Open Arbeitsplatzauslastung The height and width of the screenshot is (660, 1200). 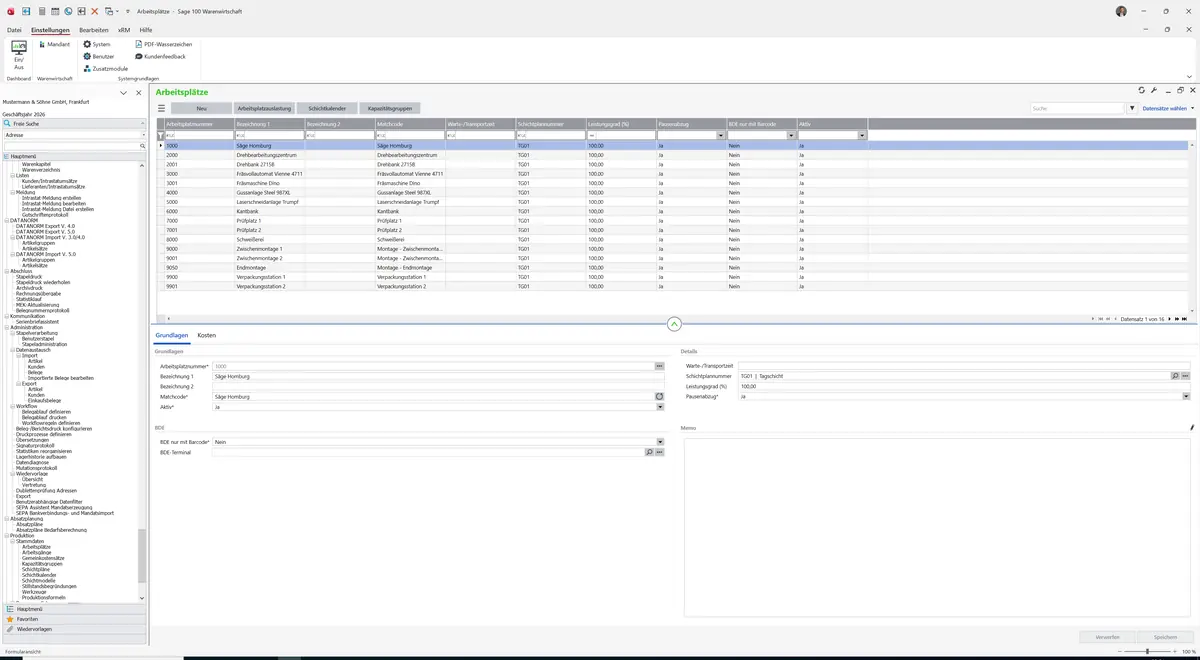(x=264, y=108)
